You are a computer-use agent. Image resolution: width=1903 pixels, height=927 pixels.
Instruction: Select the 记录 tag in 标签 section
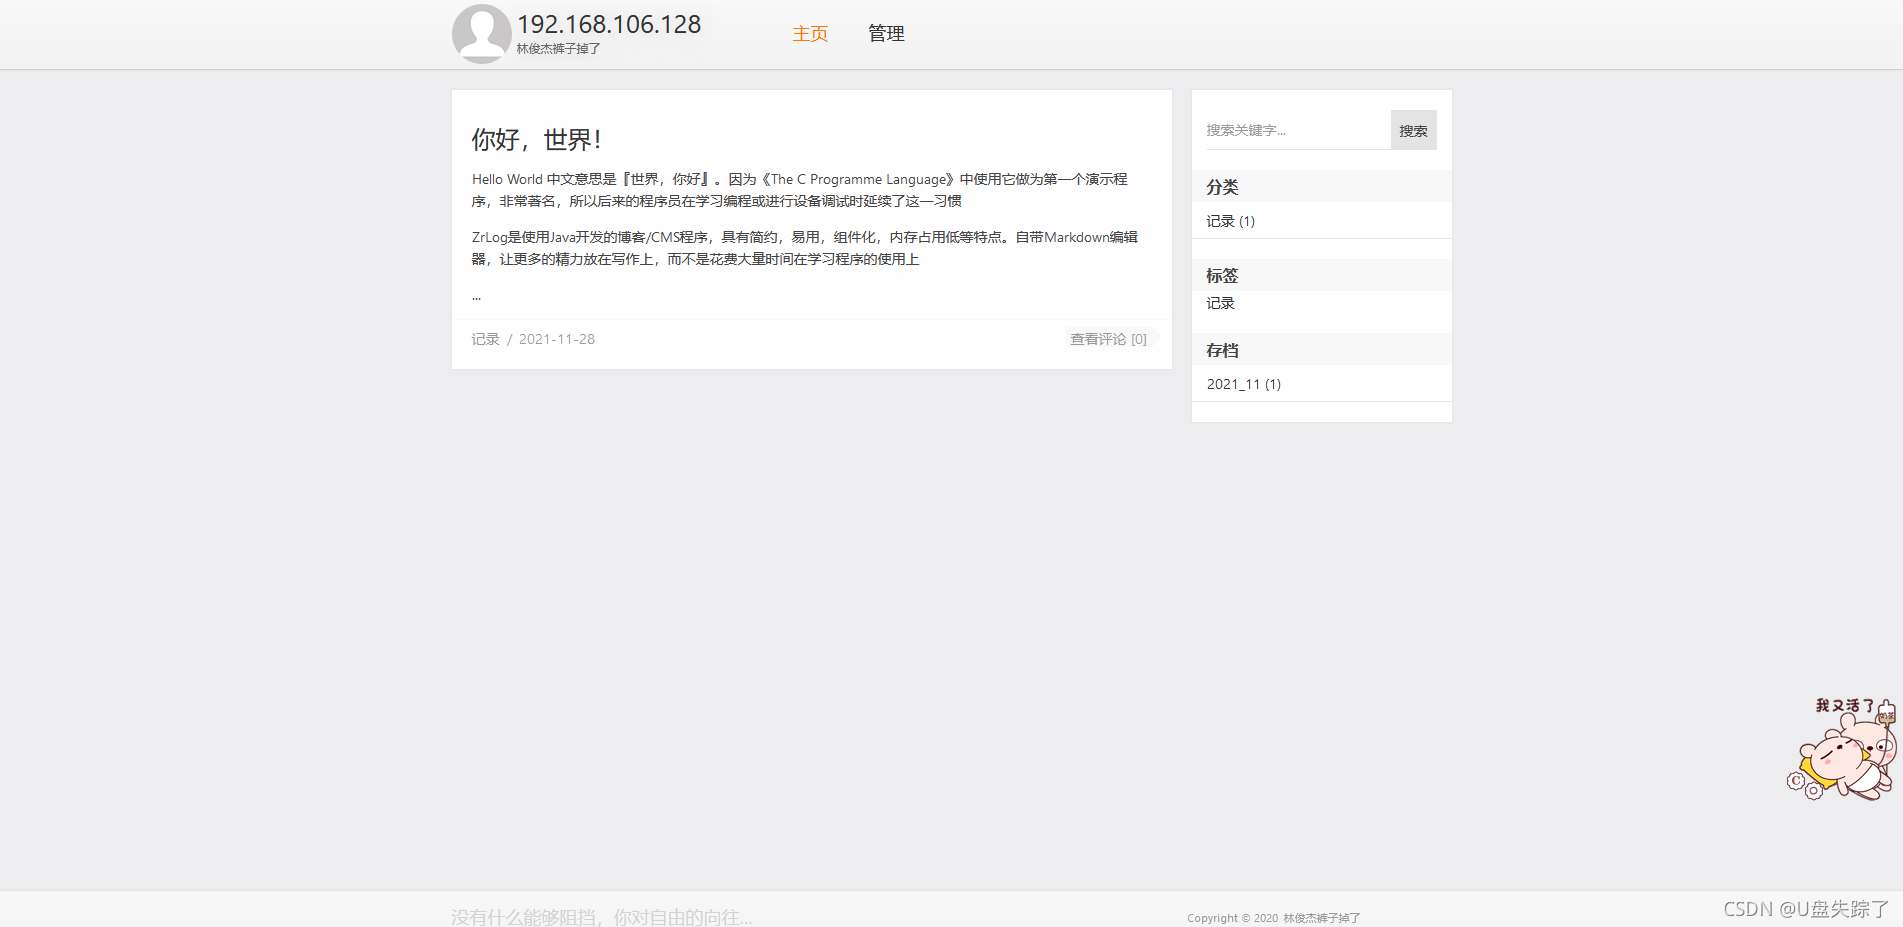1218,303
